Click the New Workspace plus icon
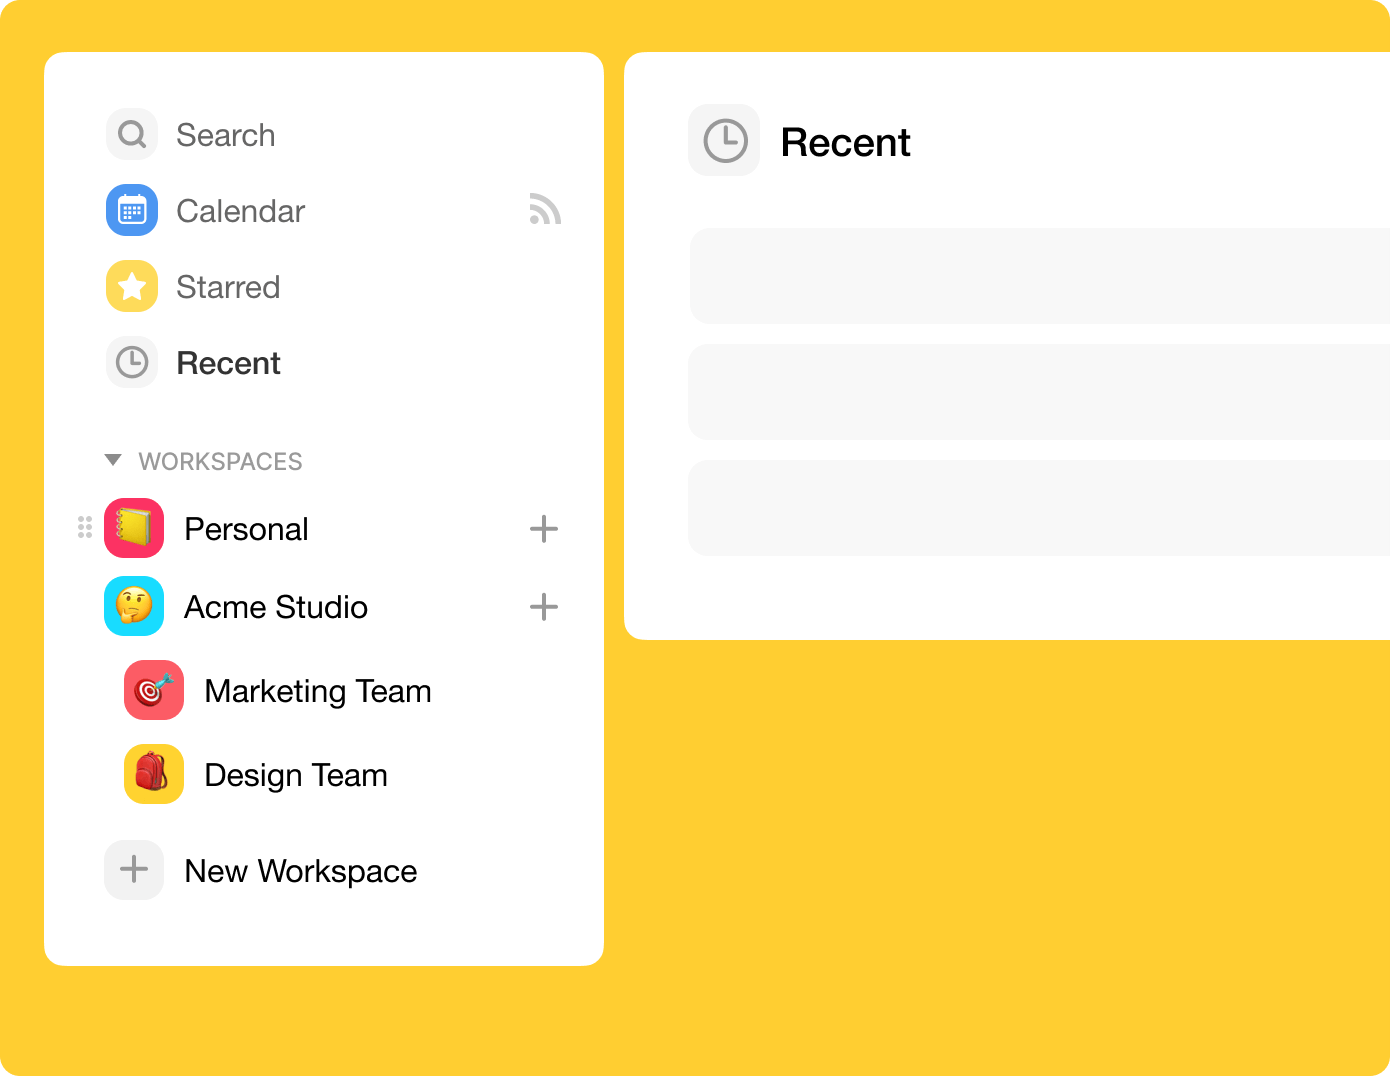The width and height of the screenshot is (1390, 1076). click(134, 870)
